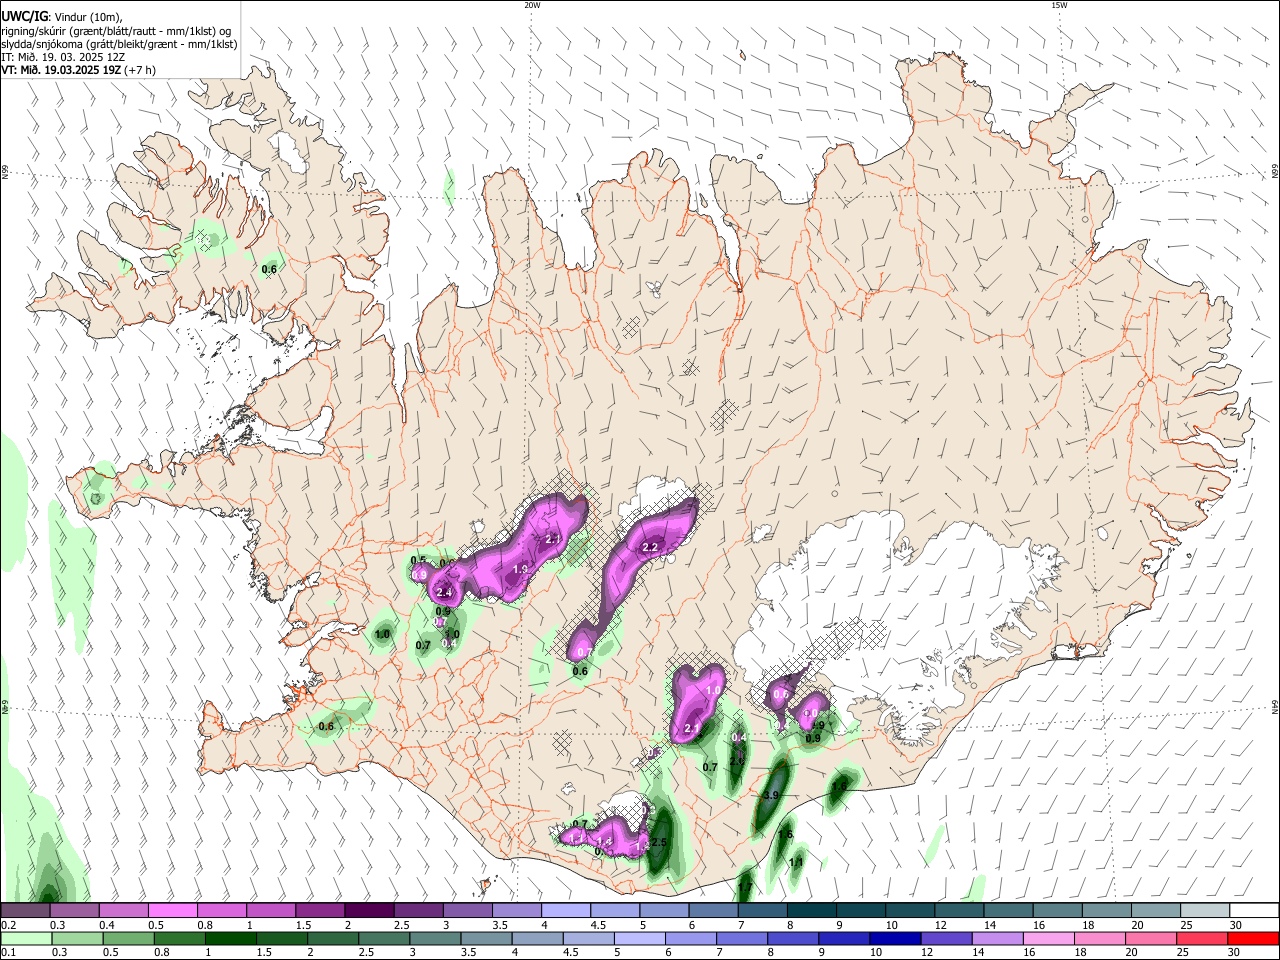
Task: Click the 'UWC/IG' title in the header box
Action: point(23,16)
